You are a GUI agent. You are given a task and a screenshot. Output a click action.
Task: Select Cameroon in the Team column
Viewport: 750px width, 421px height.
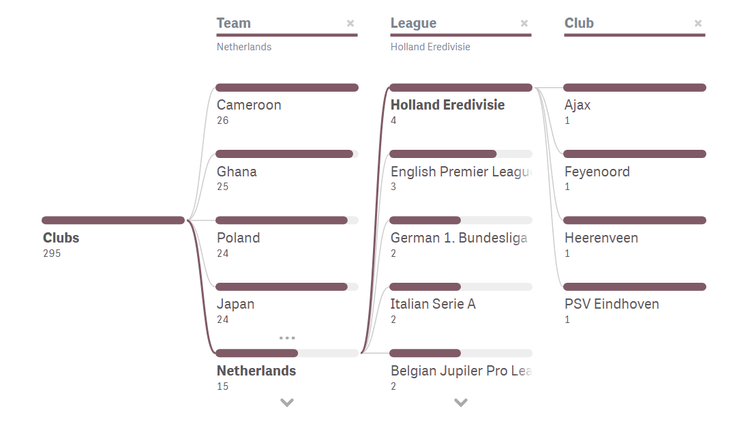click(249, 105)
